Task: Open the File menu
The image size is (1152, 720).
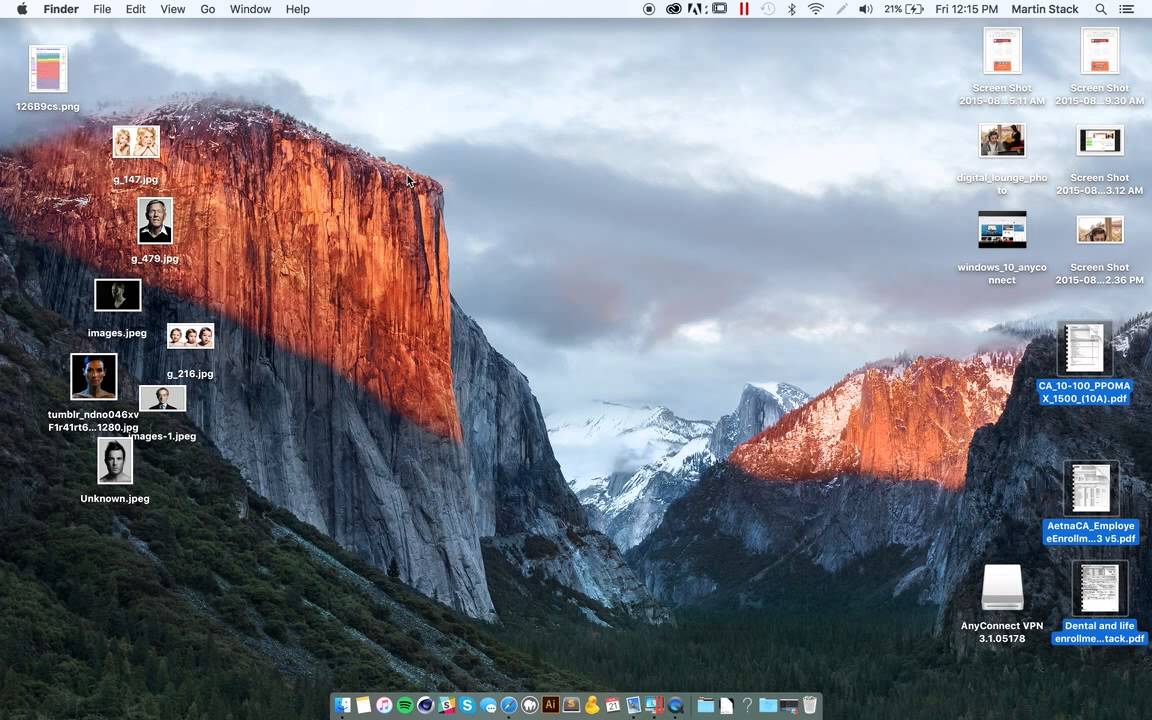Action: 102,9
